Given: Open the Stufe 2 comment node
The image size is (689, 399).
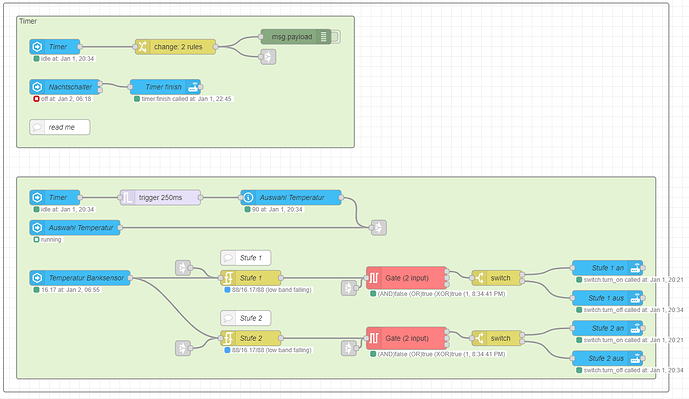Looking at the screenshot, I should pos(246,318).
